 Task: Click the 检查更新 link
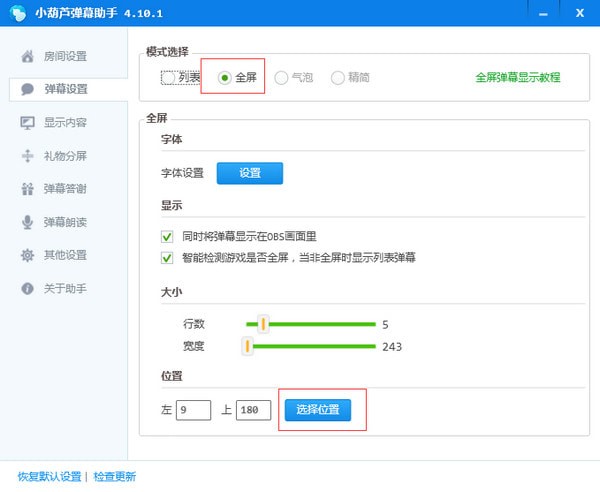[115, 477]
